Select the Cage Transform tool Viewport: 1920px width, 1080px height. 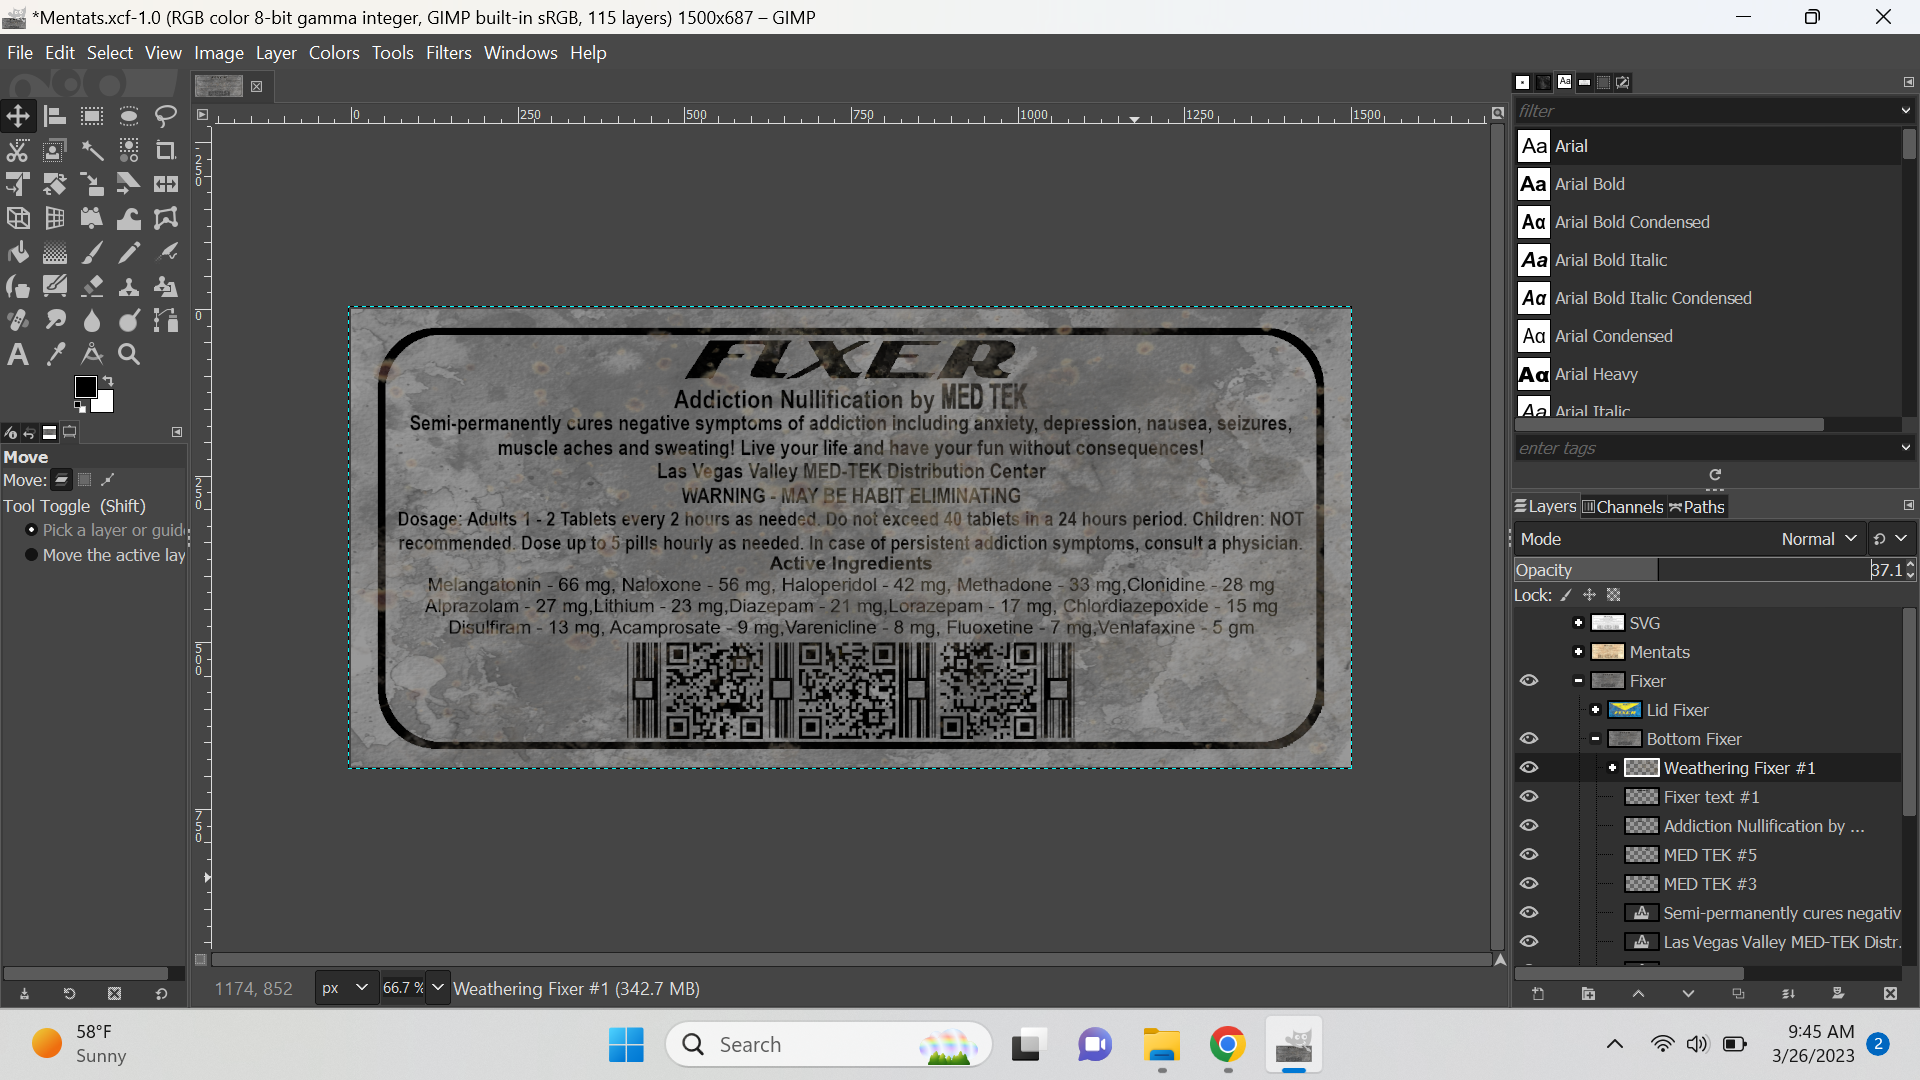coord(166,218)
